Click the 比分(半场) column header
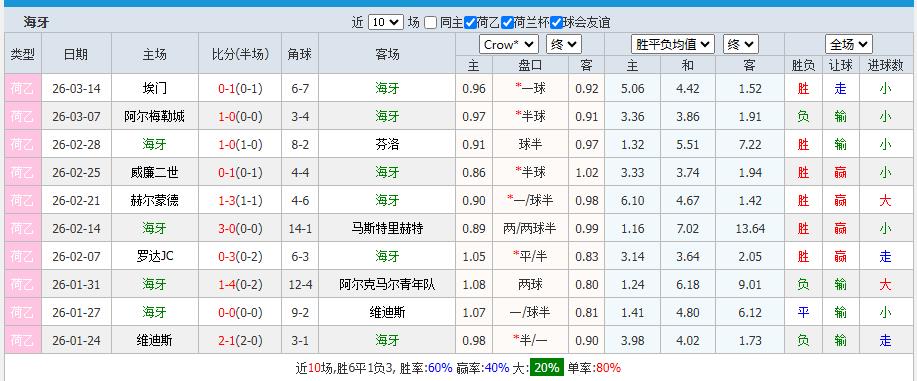Screen dimensions: 917x381 (240, 54)
